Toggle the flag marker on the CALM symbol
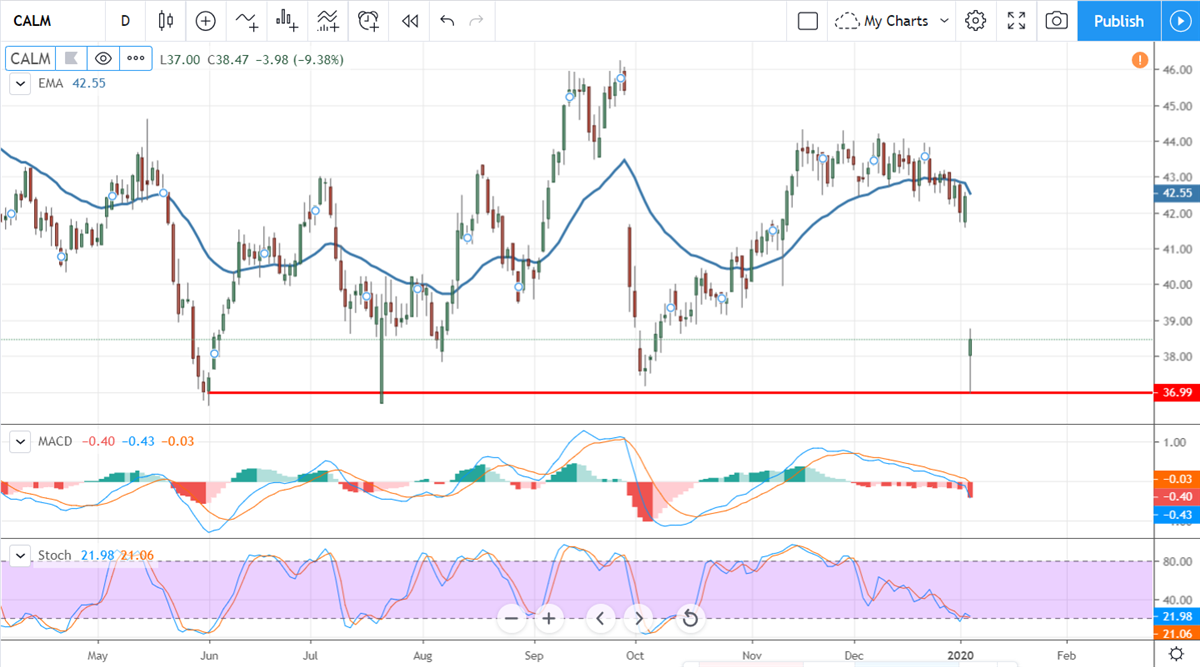The height and width of the screenshot is (667, 1200). (70, 59)
